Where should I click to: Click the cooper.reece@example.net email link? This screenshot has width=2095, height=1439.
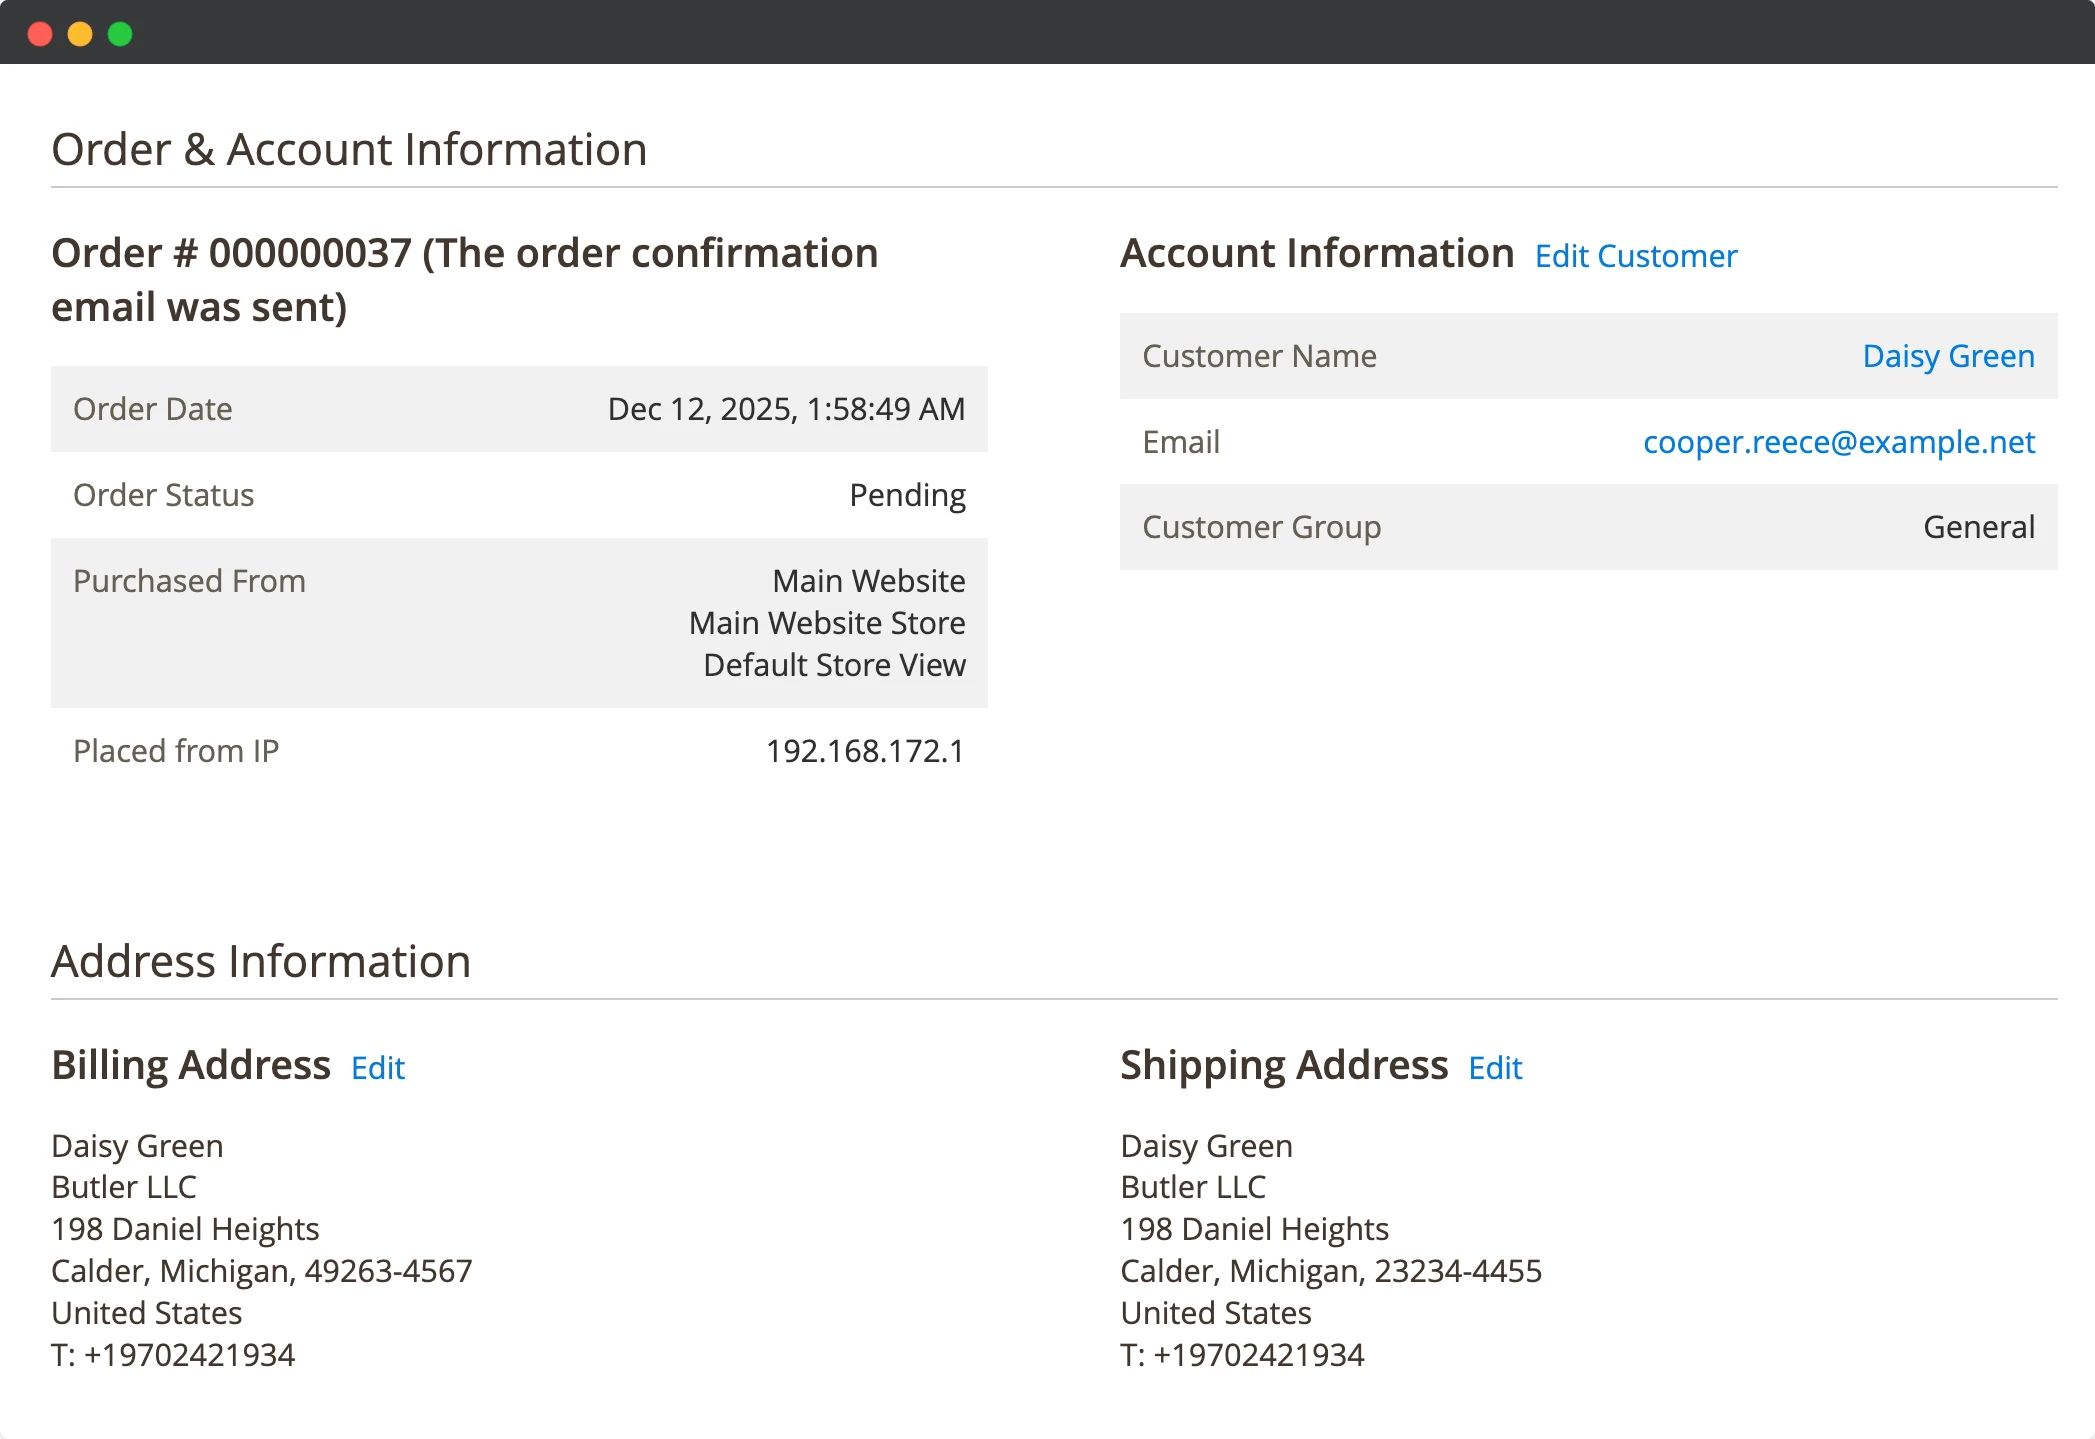(x=1838, y=442)
